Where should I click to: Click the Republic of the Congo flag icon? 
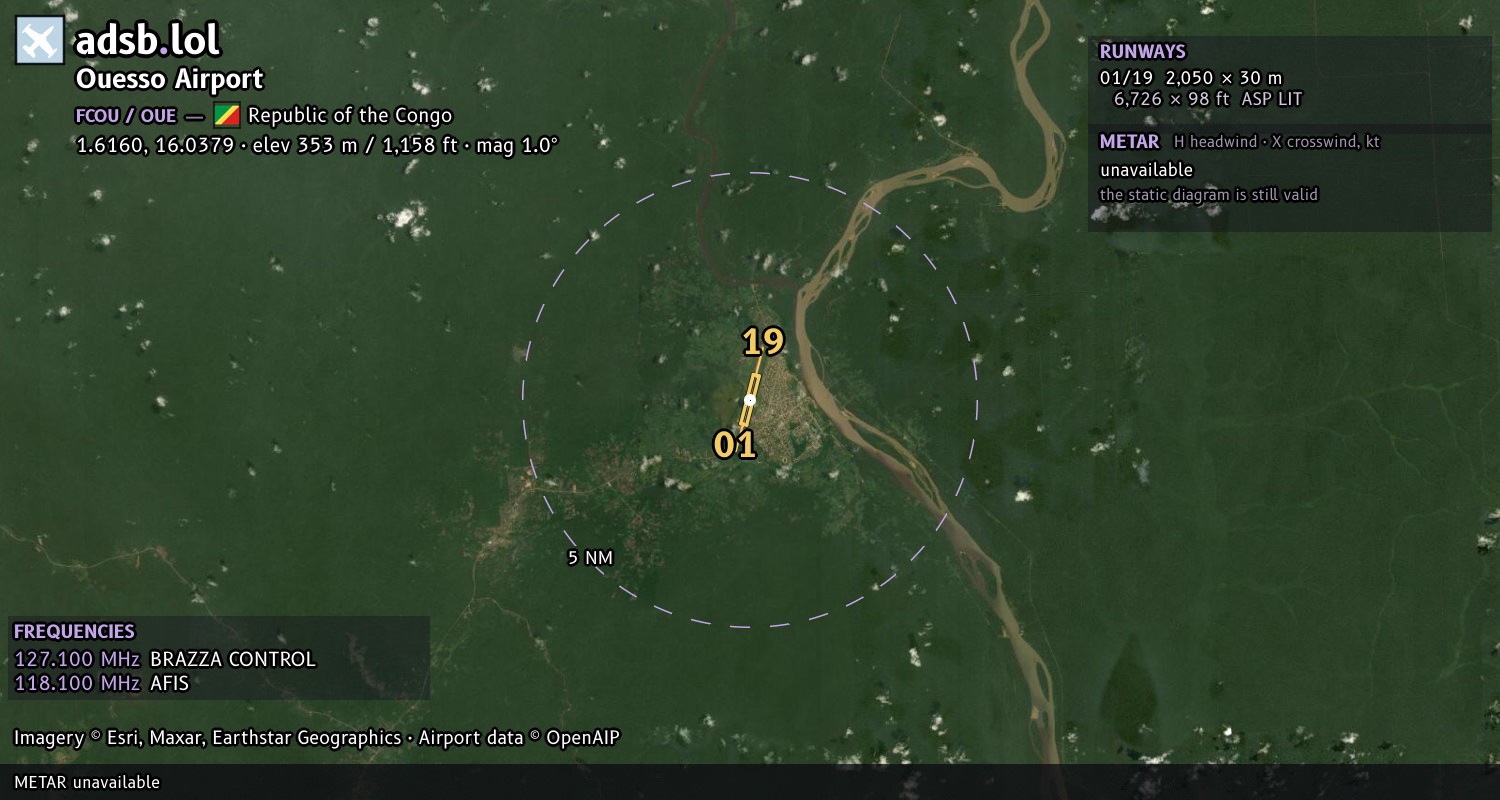point(227,115)
